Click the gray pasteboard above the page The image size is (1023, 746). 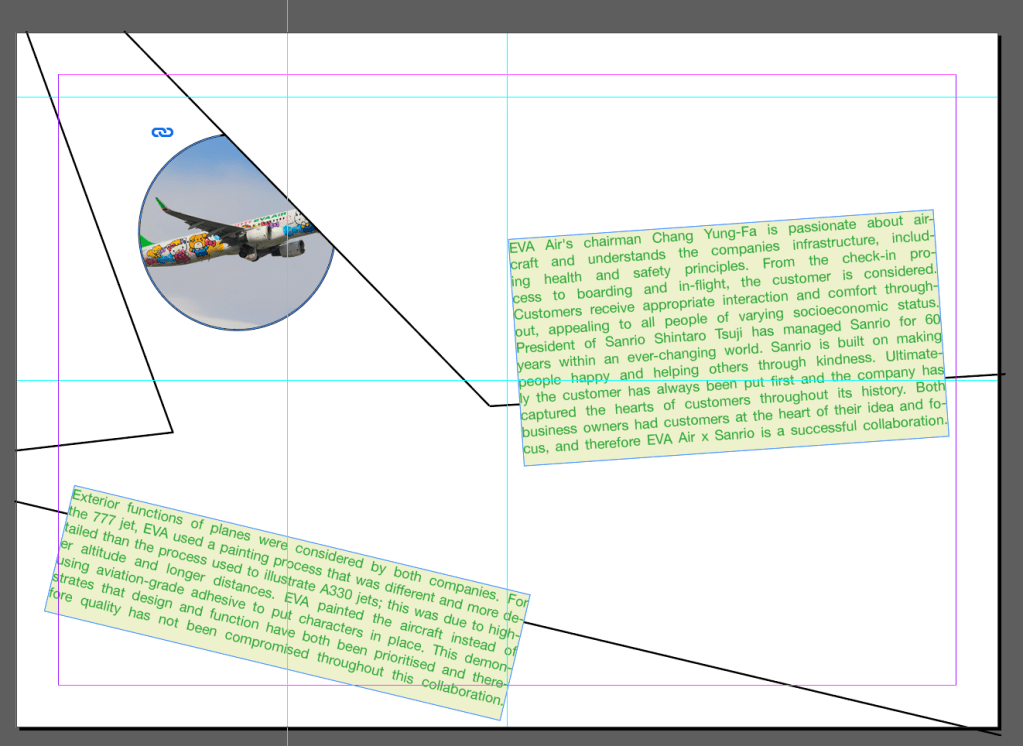(x=600, y=15)
